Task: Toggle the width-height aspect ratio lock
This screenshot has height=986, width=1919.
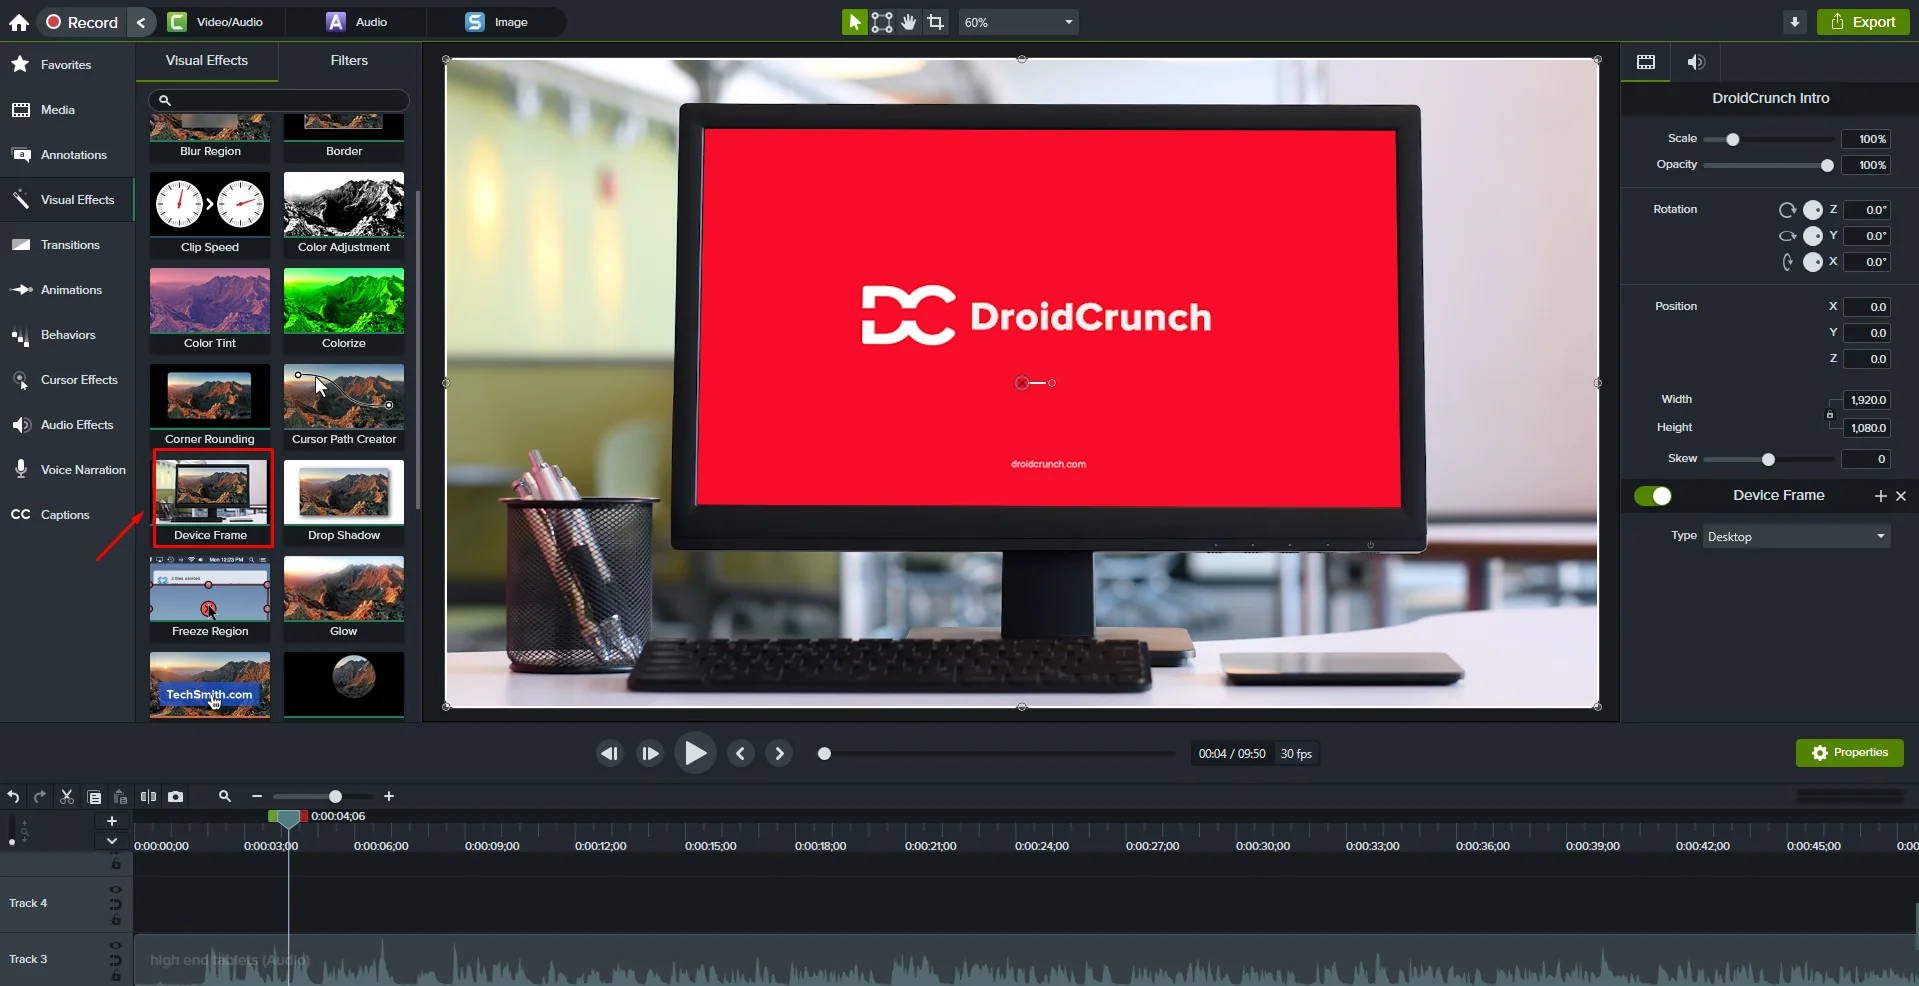Action: tap(1830, 414)
